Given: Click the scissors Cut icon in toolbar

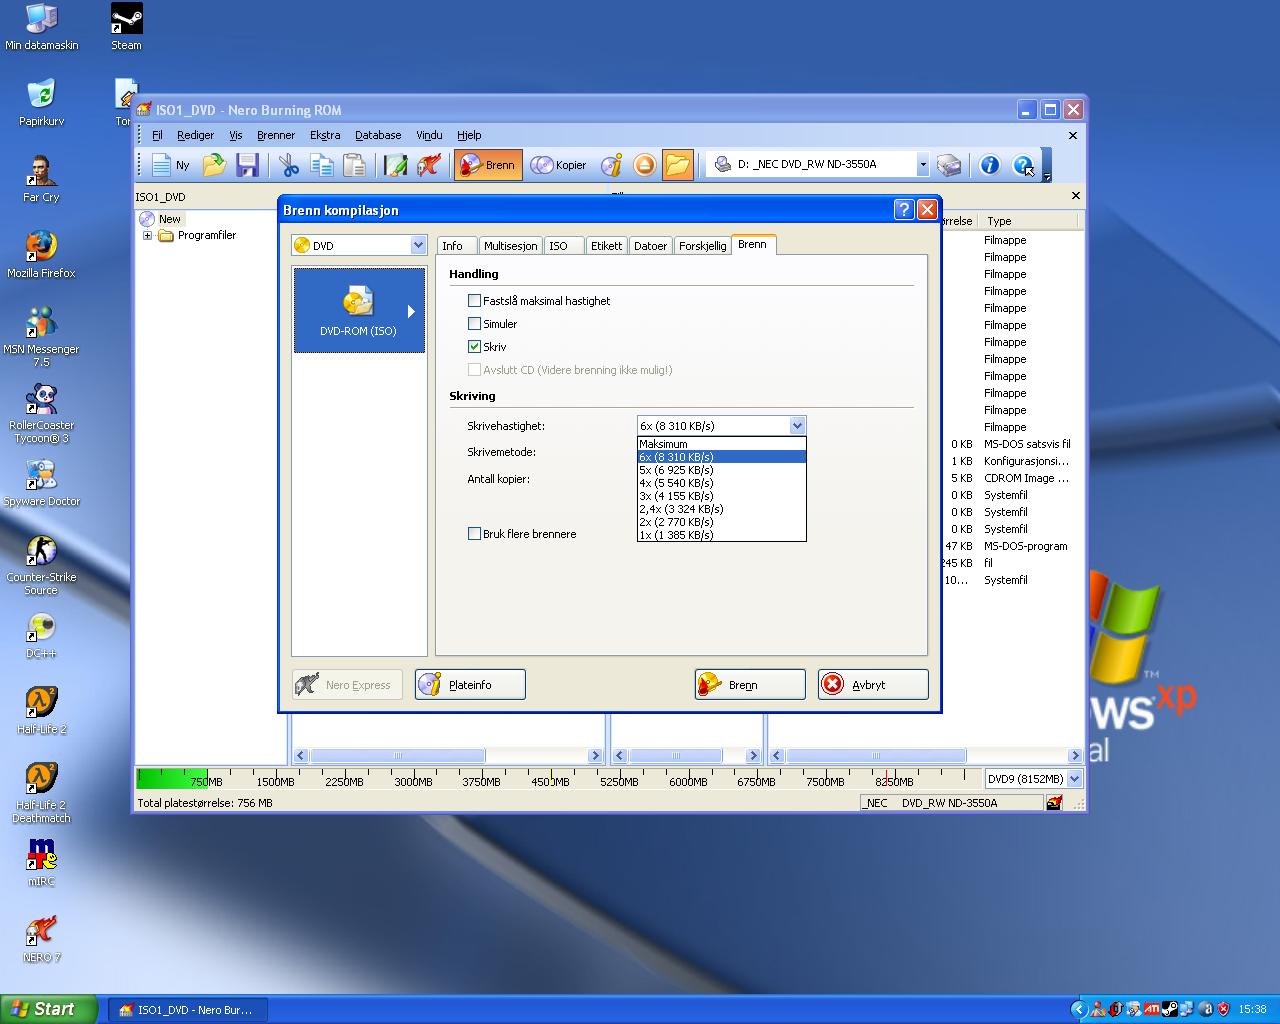Looking at the screenshot, I should [289, 165].
